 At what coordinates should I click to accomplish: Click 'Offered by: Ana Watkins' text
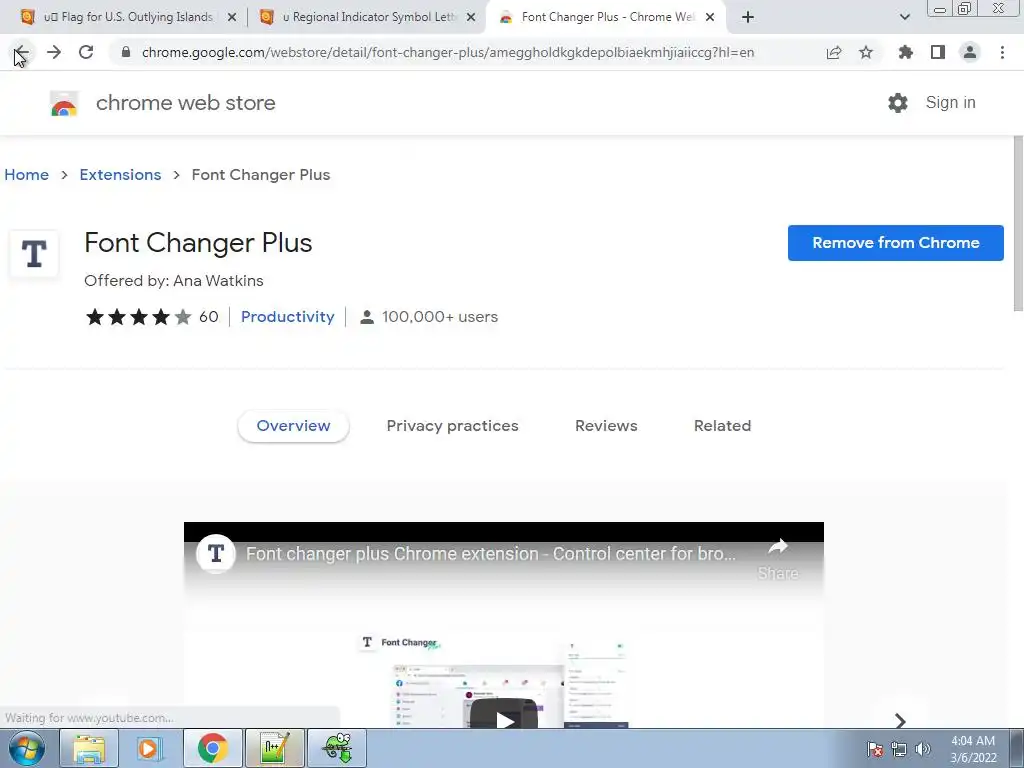(174, 281)
